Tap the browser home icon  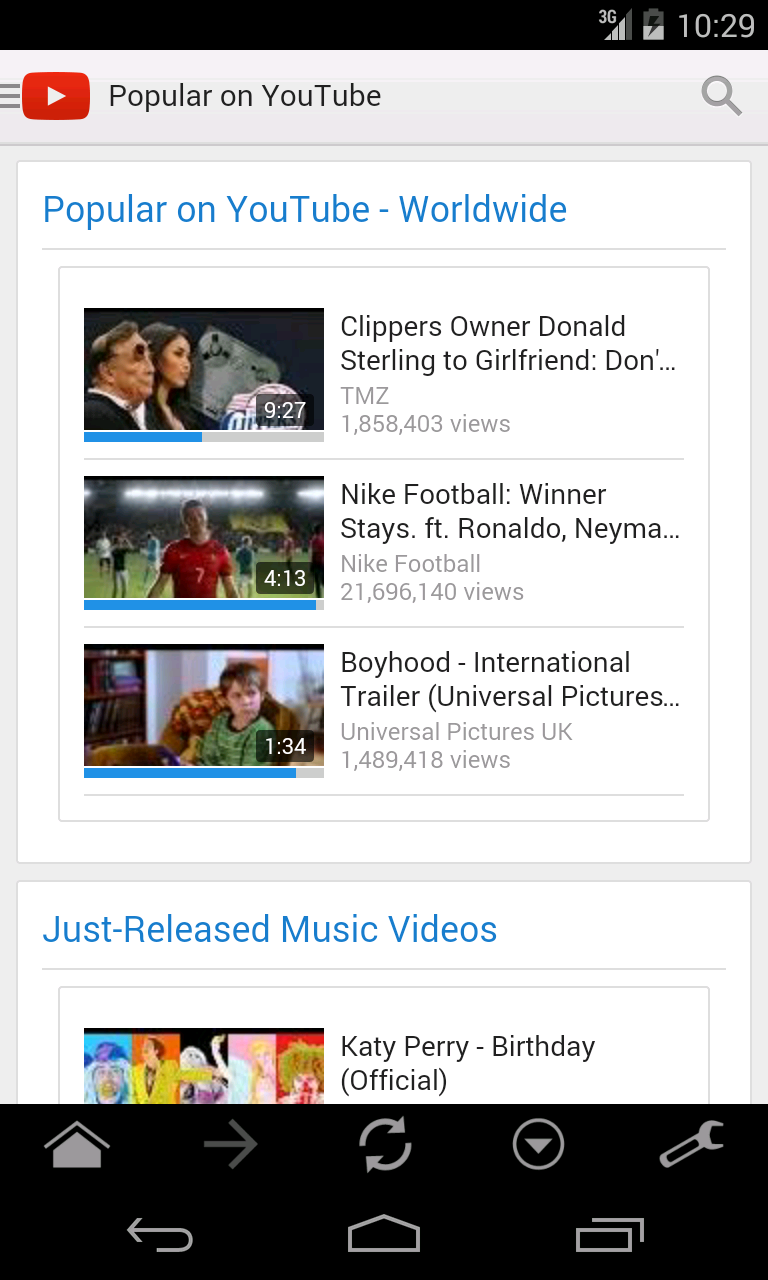click(x=77, y=1145)
